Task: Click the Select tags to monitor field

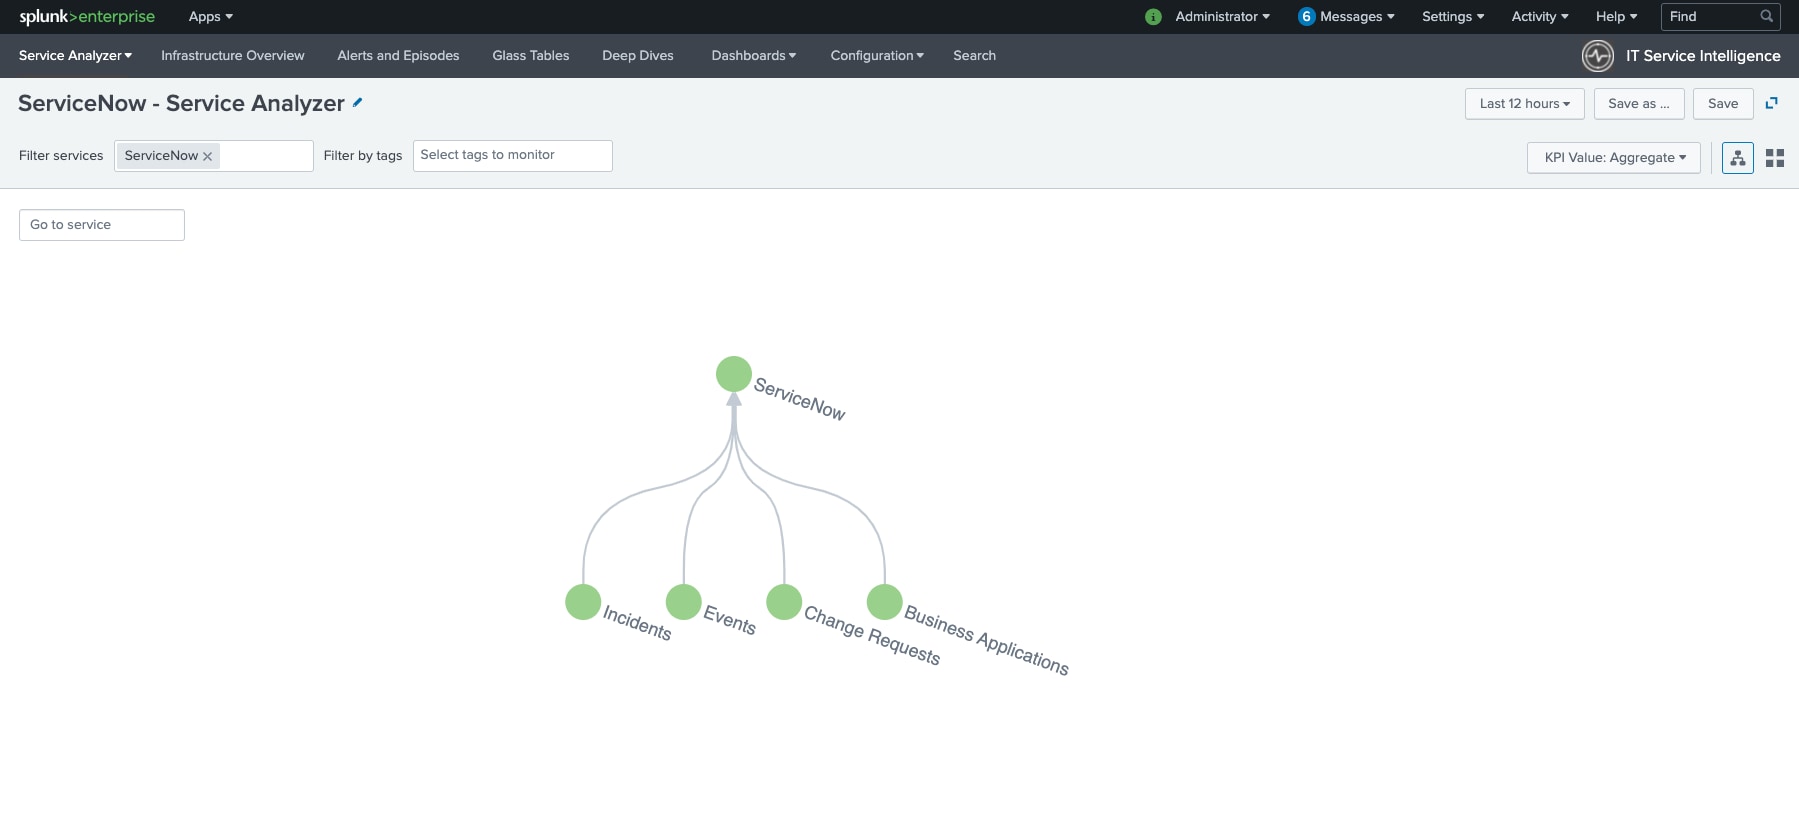Action: (513, 155)
